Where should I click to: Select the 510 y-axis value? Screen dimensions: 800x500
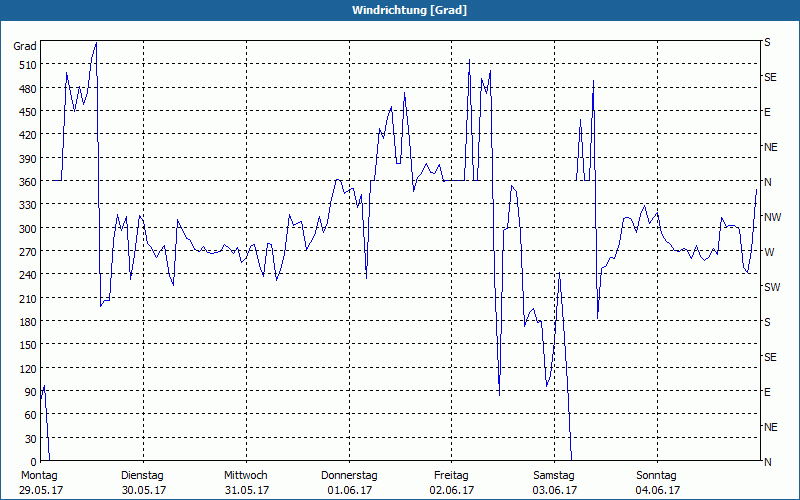(28, 65)
